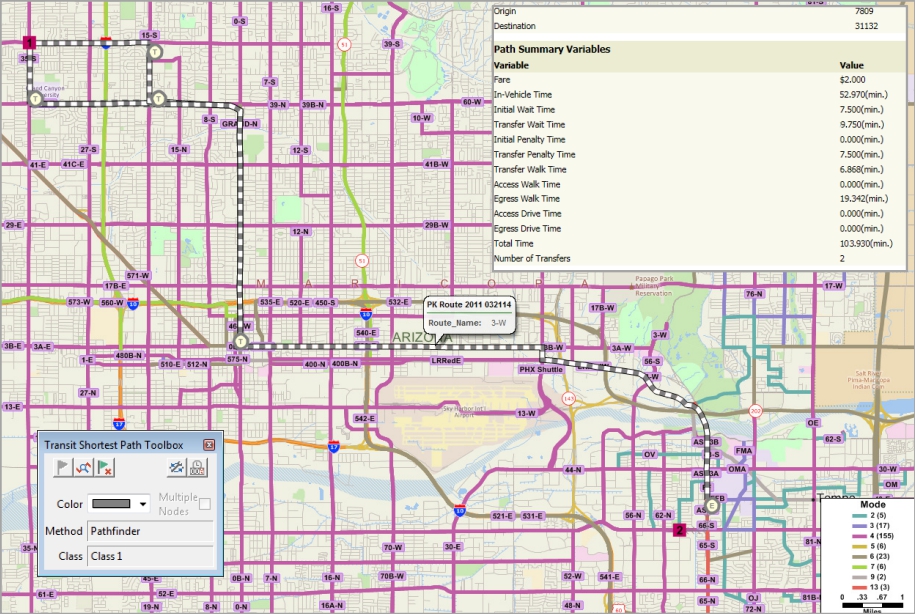The image size is (915, 614).
Task: Open the Color dropdown in the toolbox
Action: [143, 503]
